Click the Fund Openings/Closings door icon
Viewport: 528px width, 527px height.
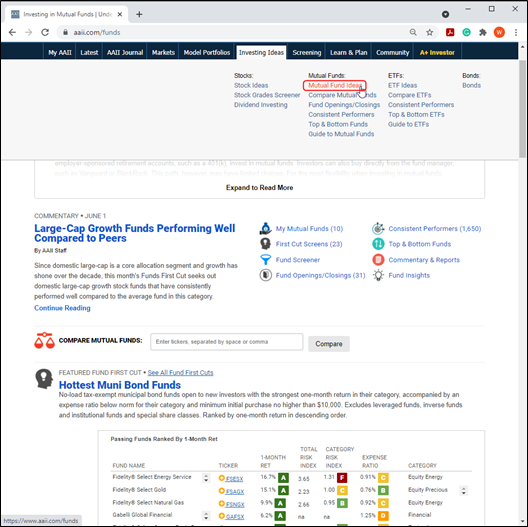click(x=266, y=275)
